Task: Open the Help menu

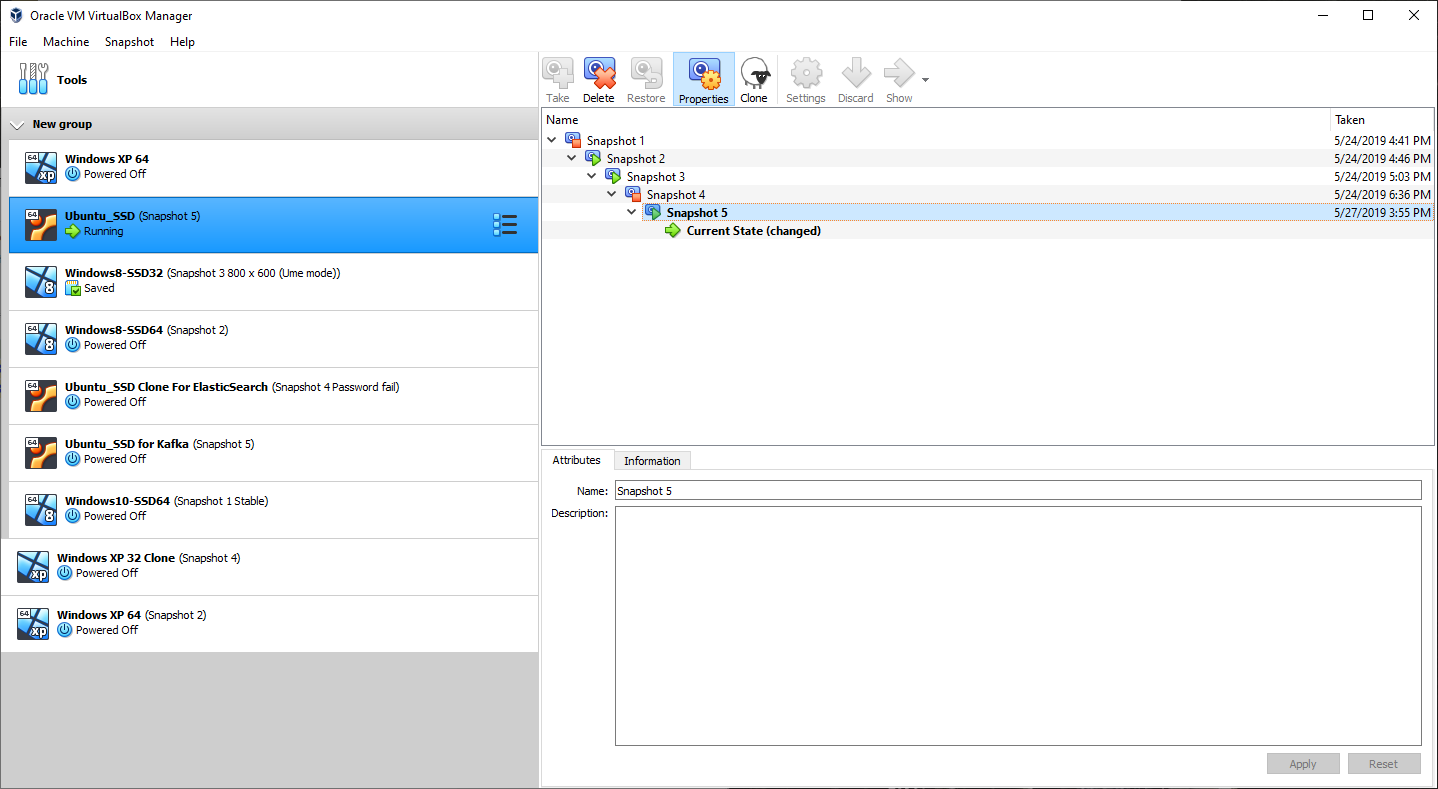Action: [182, 42]
